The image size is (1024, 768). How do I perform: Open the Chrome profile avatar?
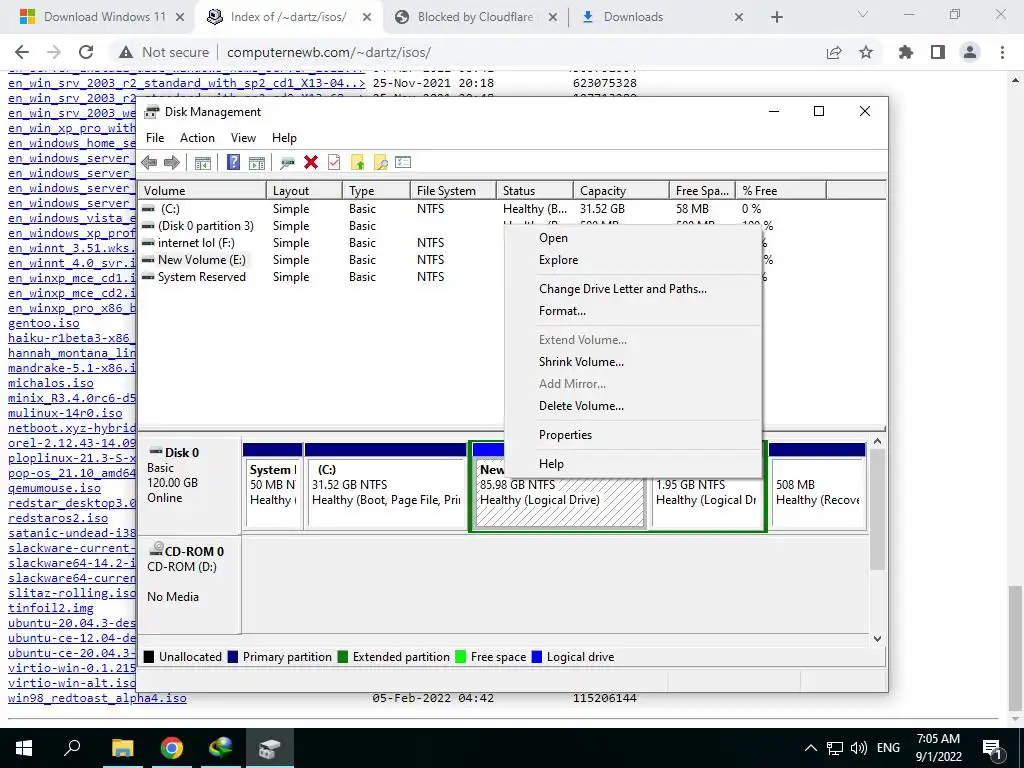[970, 52]
